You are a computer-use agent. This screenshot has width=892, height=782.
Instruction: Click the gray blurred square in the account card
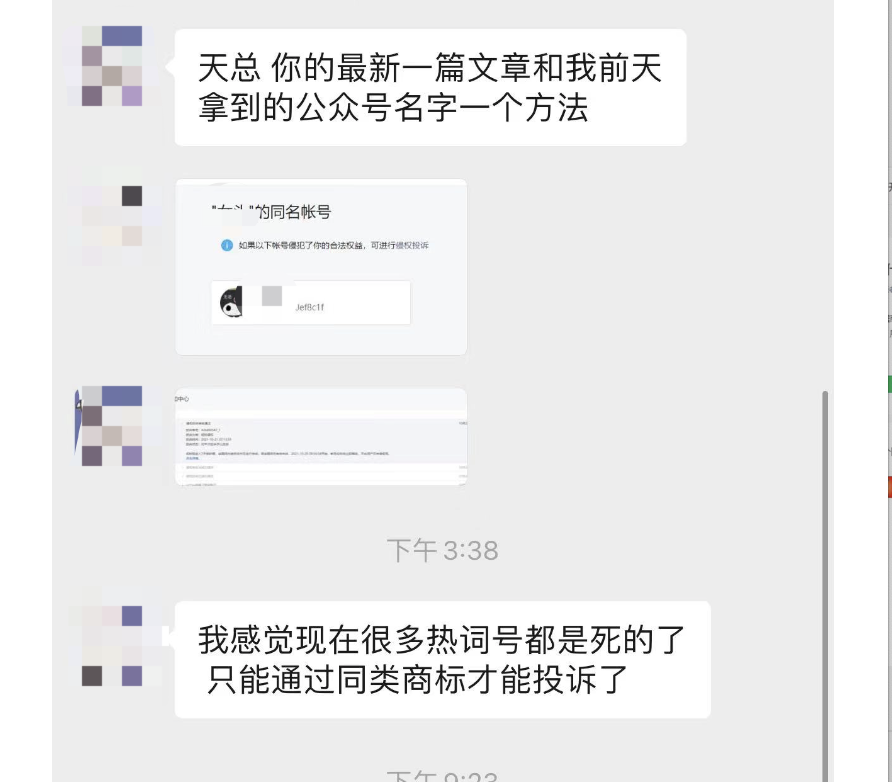(x=271, y=296)
